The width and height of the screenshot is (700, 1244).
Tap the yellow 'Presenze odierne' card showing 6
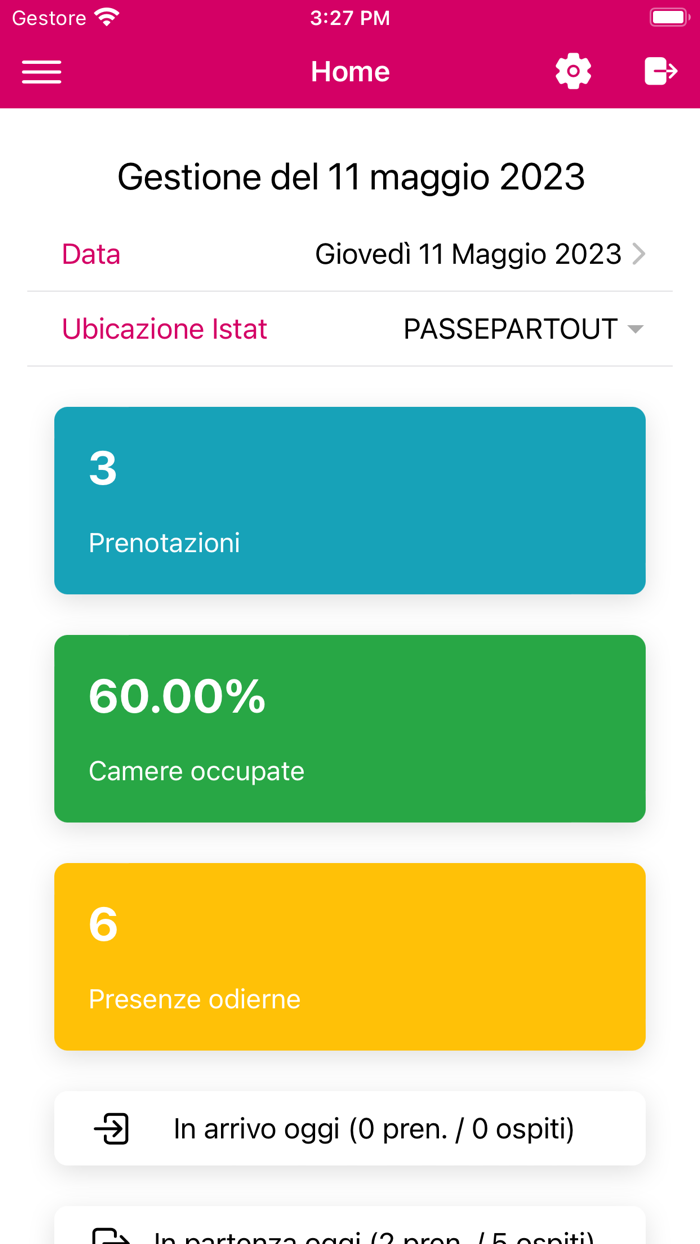point(350,956)
